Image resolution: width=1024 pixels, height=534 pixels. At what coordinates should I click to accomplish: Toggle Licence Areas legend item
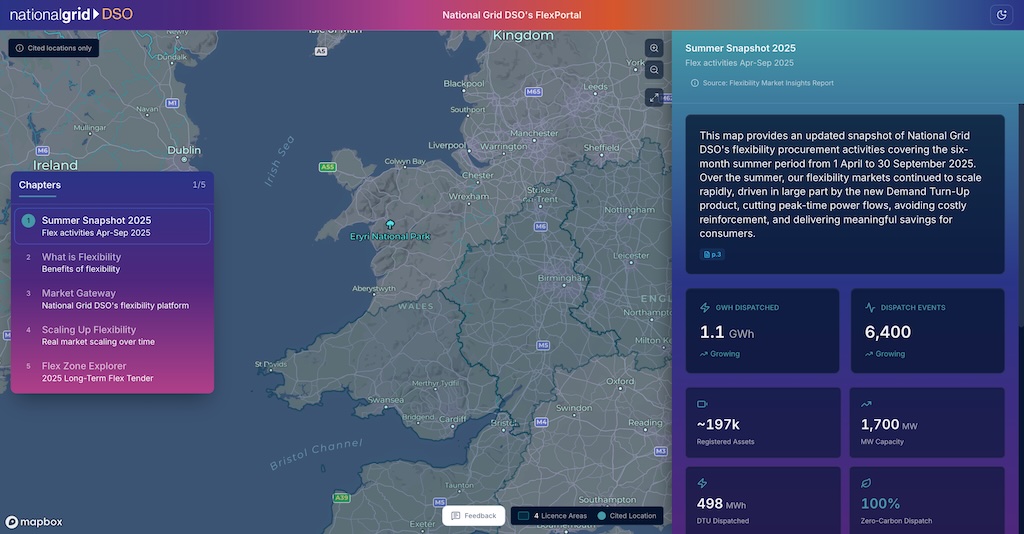point(553,516)
